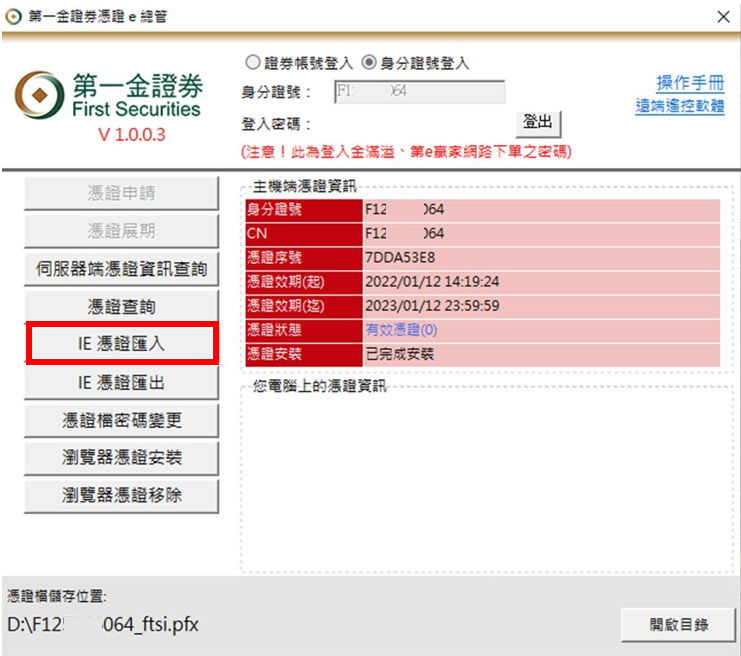This screenshot has height=656, width=741.
Task: Select 身分證號登入 radio button
Action: pos(369,63)
